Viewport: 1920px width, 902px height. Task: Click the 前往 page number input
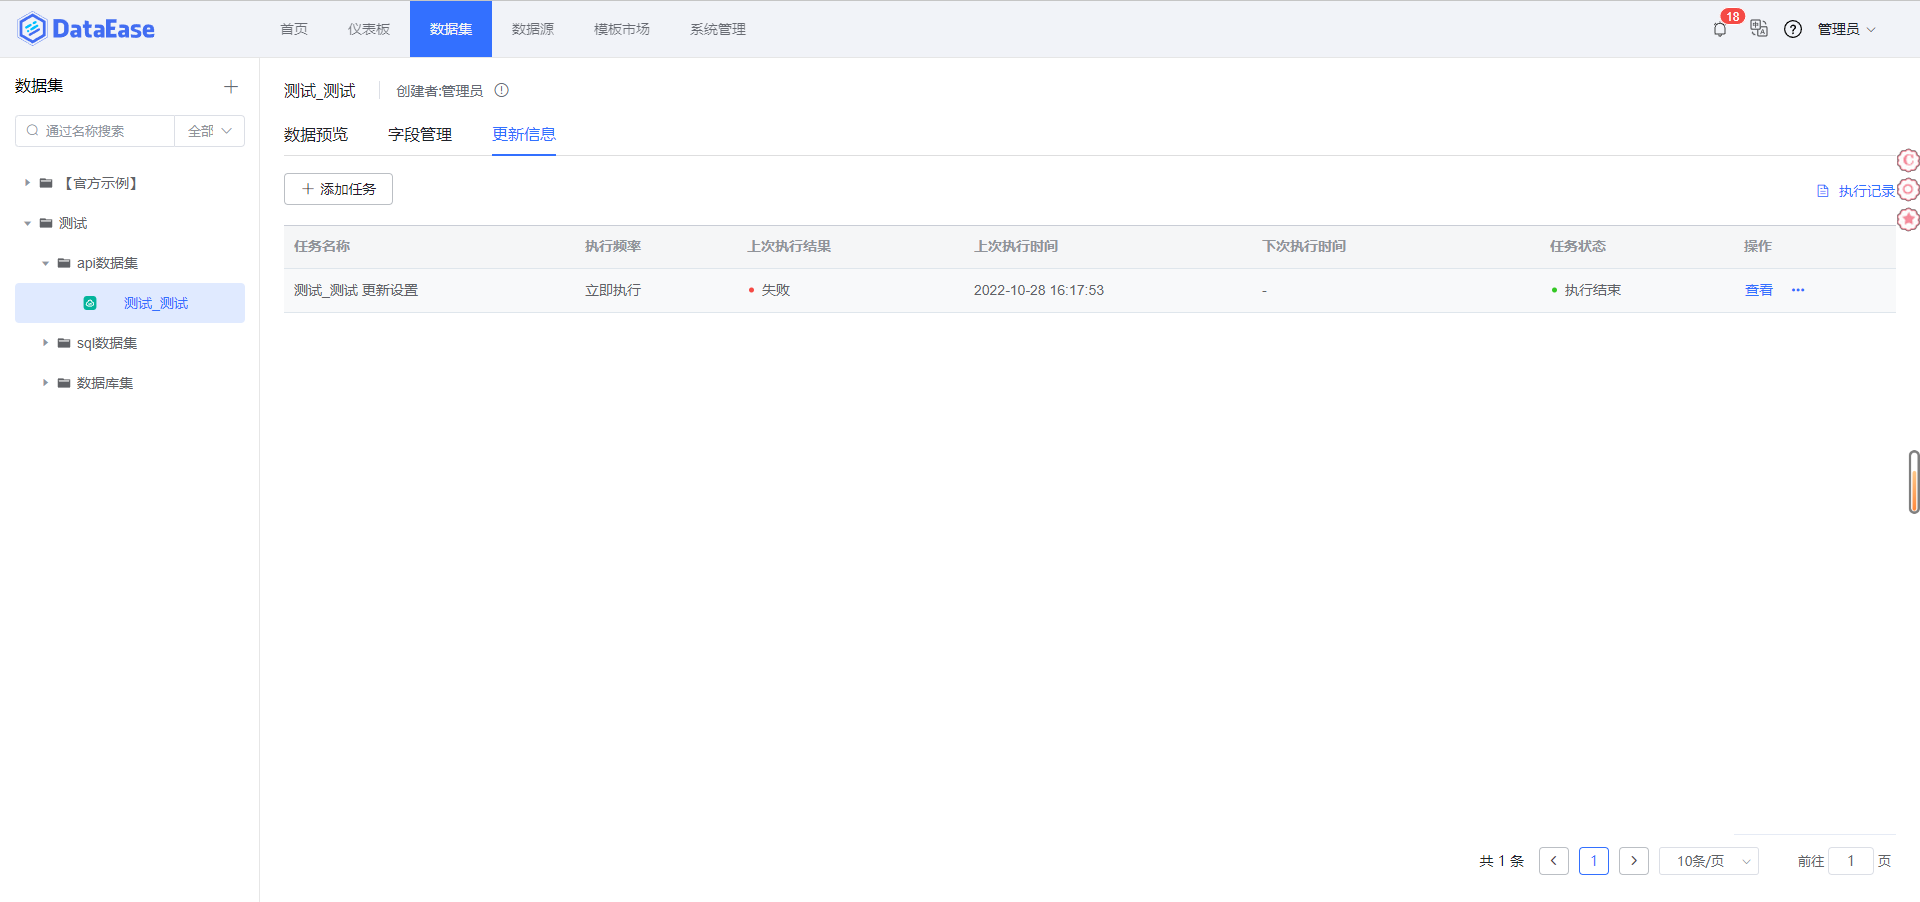pos(1851,861)
